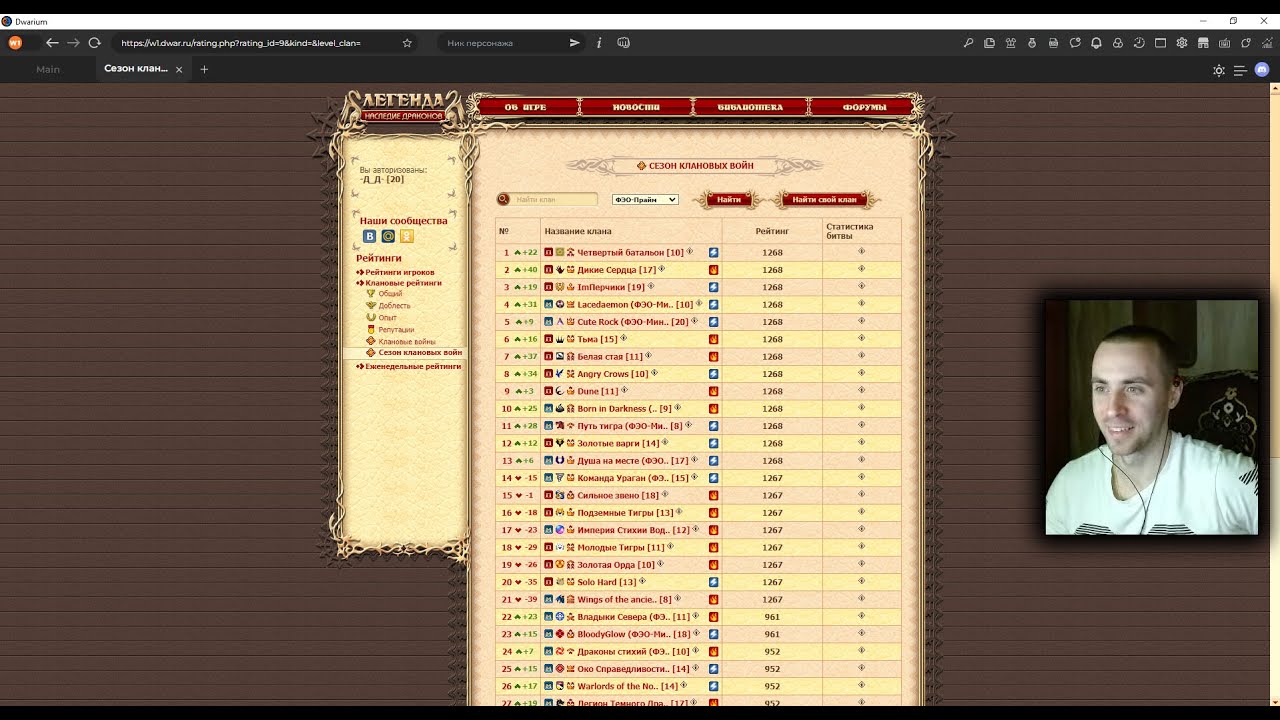
Task: Click the magnifier icon beside clan search
Action: pyautogui.click(x=504, y=199)
